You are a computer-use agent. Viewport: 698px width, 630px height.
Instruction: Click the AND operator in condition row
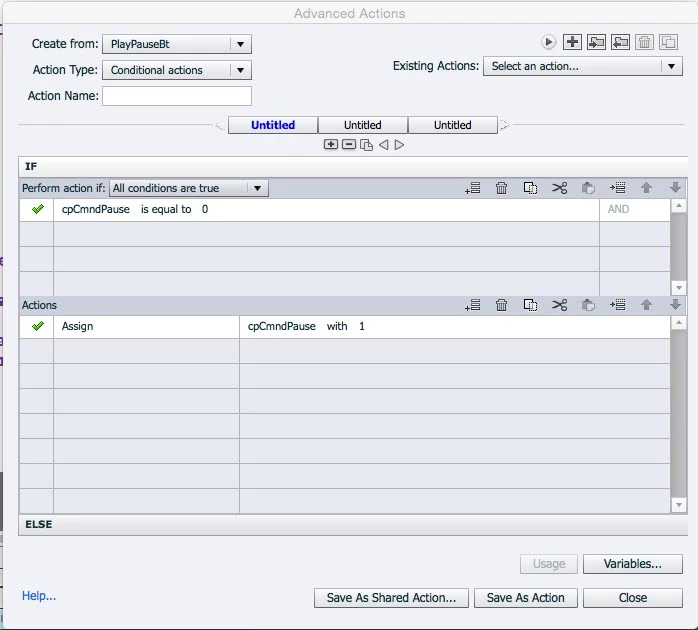point(618,209)
